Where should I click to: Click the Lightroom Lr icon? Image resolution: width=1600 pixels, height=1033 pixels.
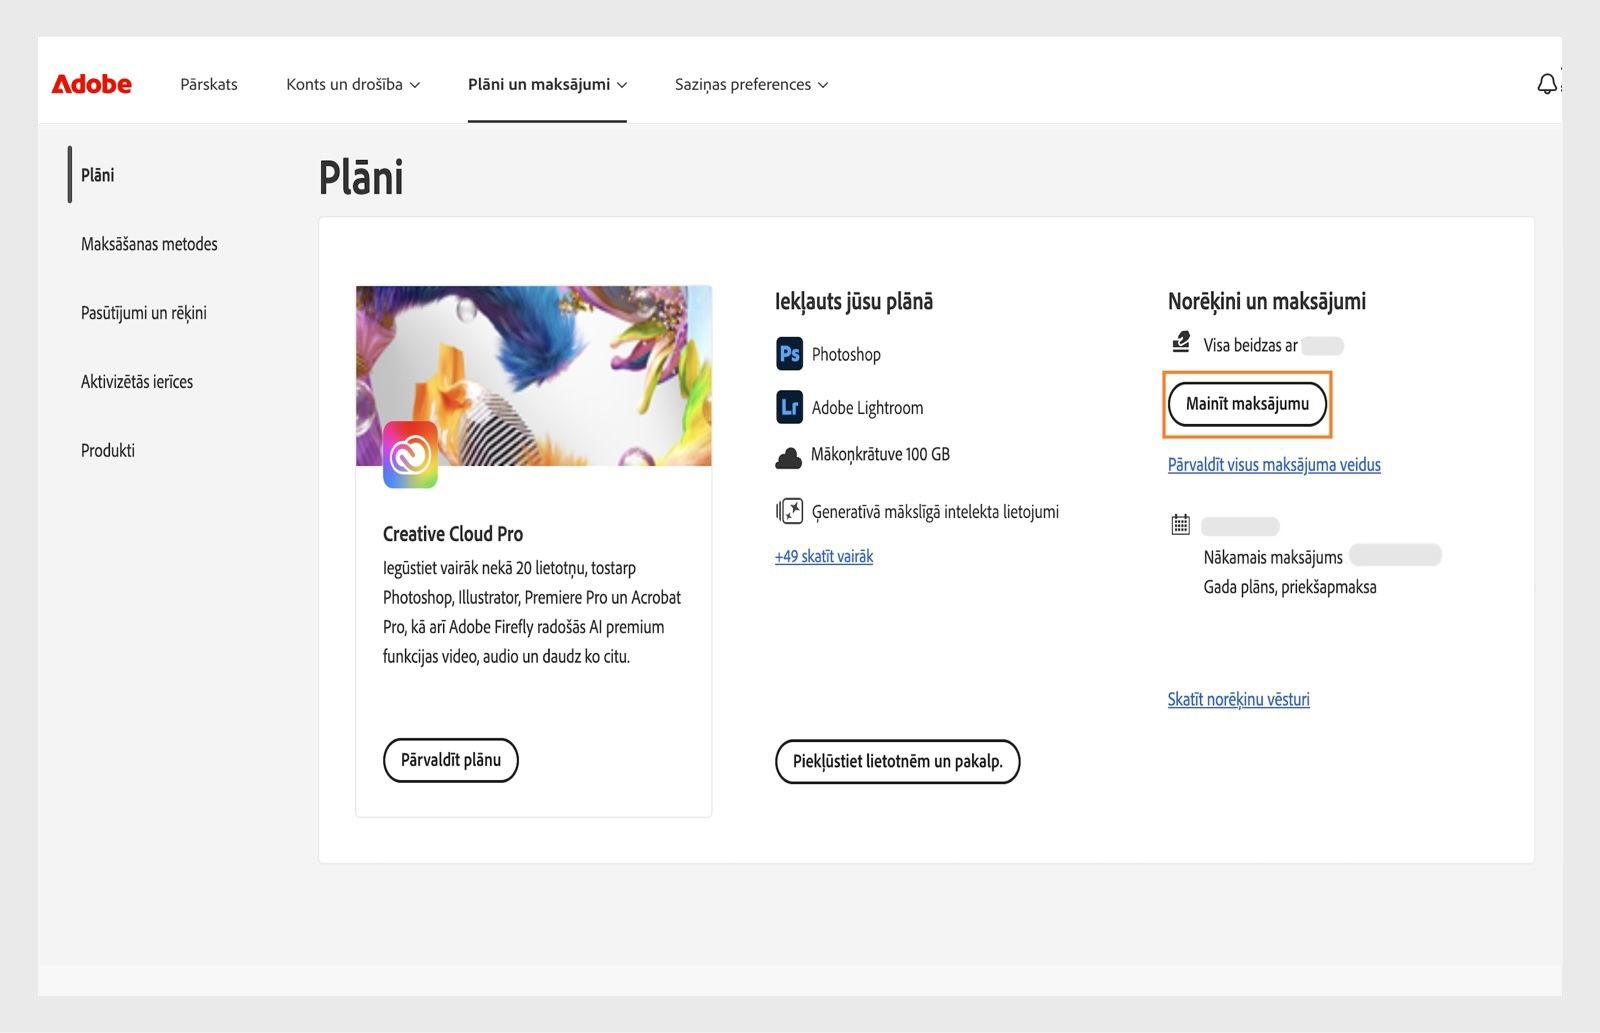pyautogui.click(x=789, y=407)
